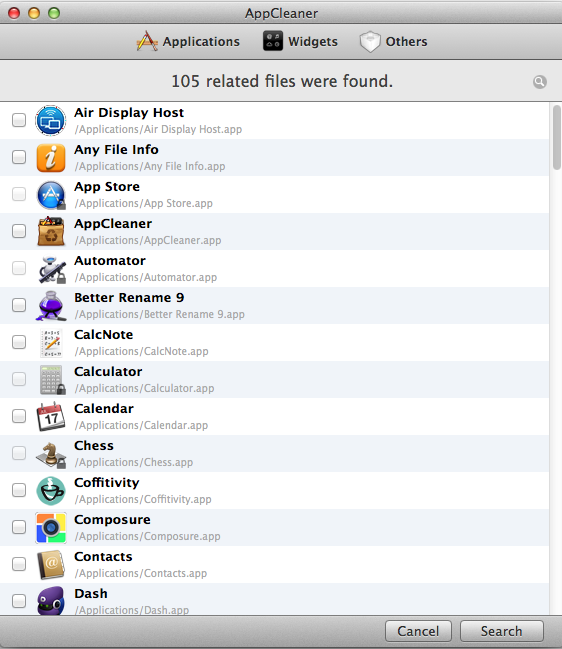Click the AppCleaner app icon in list
The height and width of the screenshot is (649, 562).
pyautogui.click(x=50, y=231)
